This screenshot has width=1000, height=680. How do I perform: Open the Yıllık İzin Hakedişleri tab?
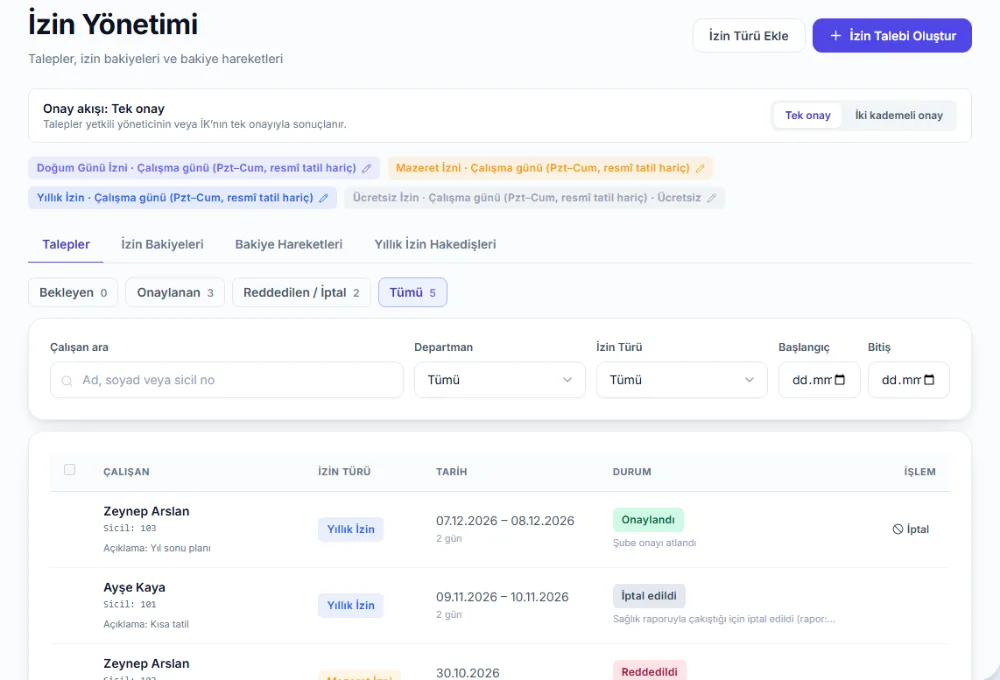click(x=435, y=244)
